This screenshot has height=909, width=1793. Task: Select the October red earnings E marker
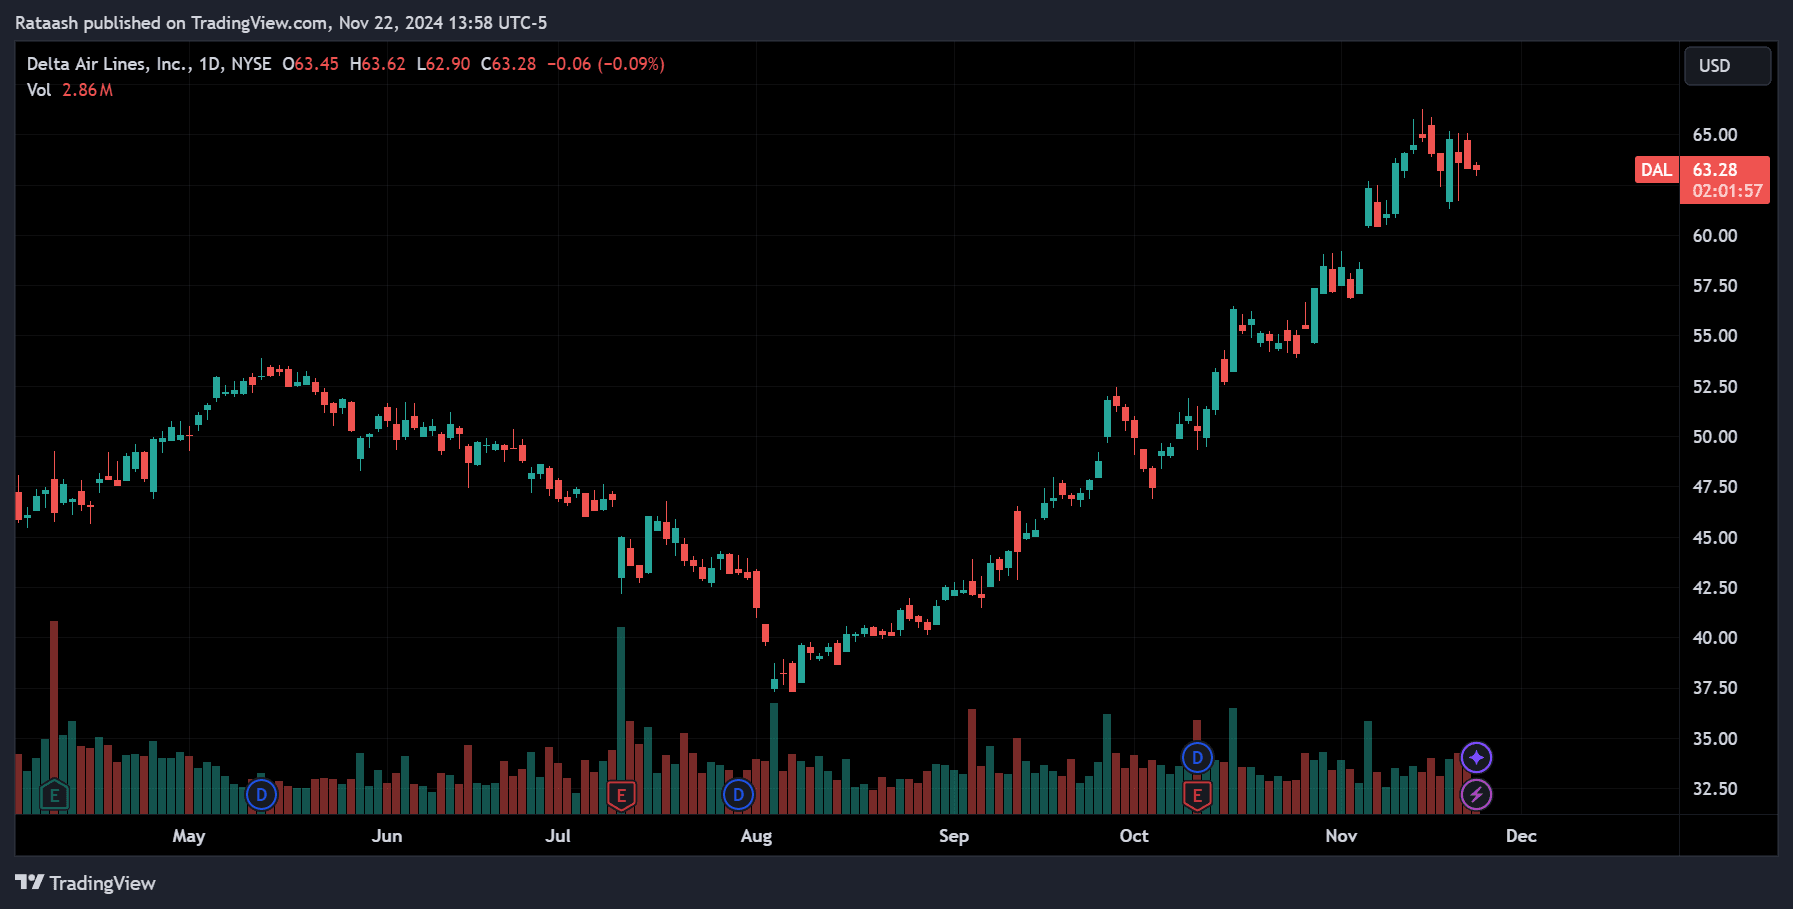click(x=1197, y=796)
